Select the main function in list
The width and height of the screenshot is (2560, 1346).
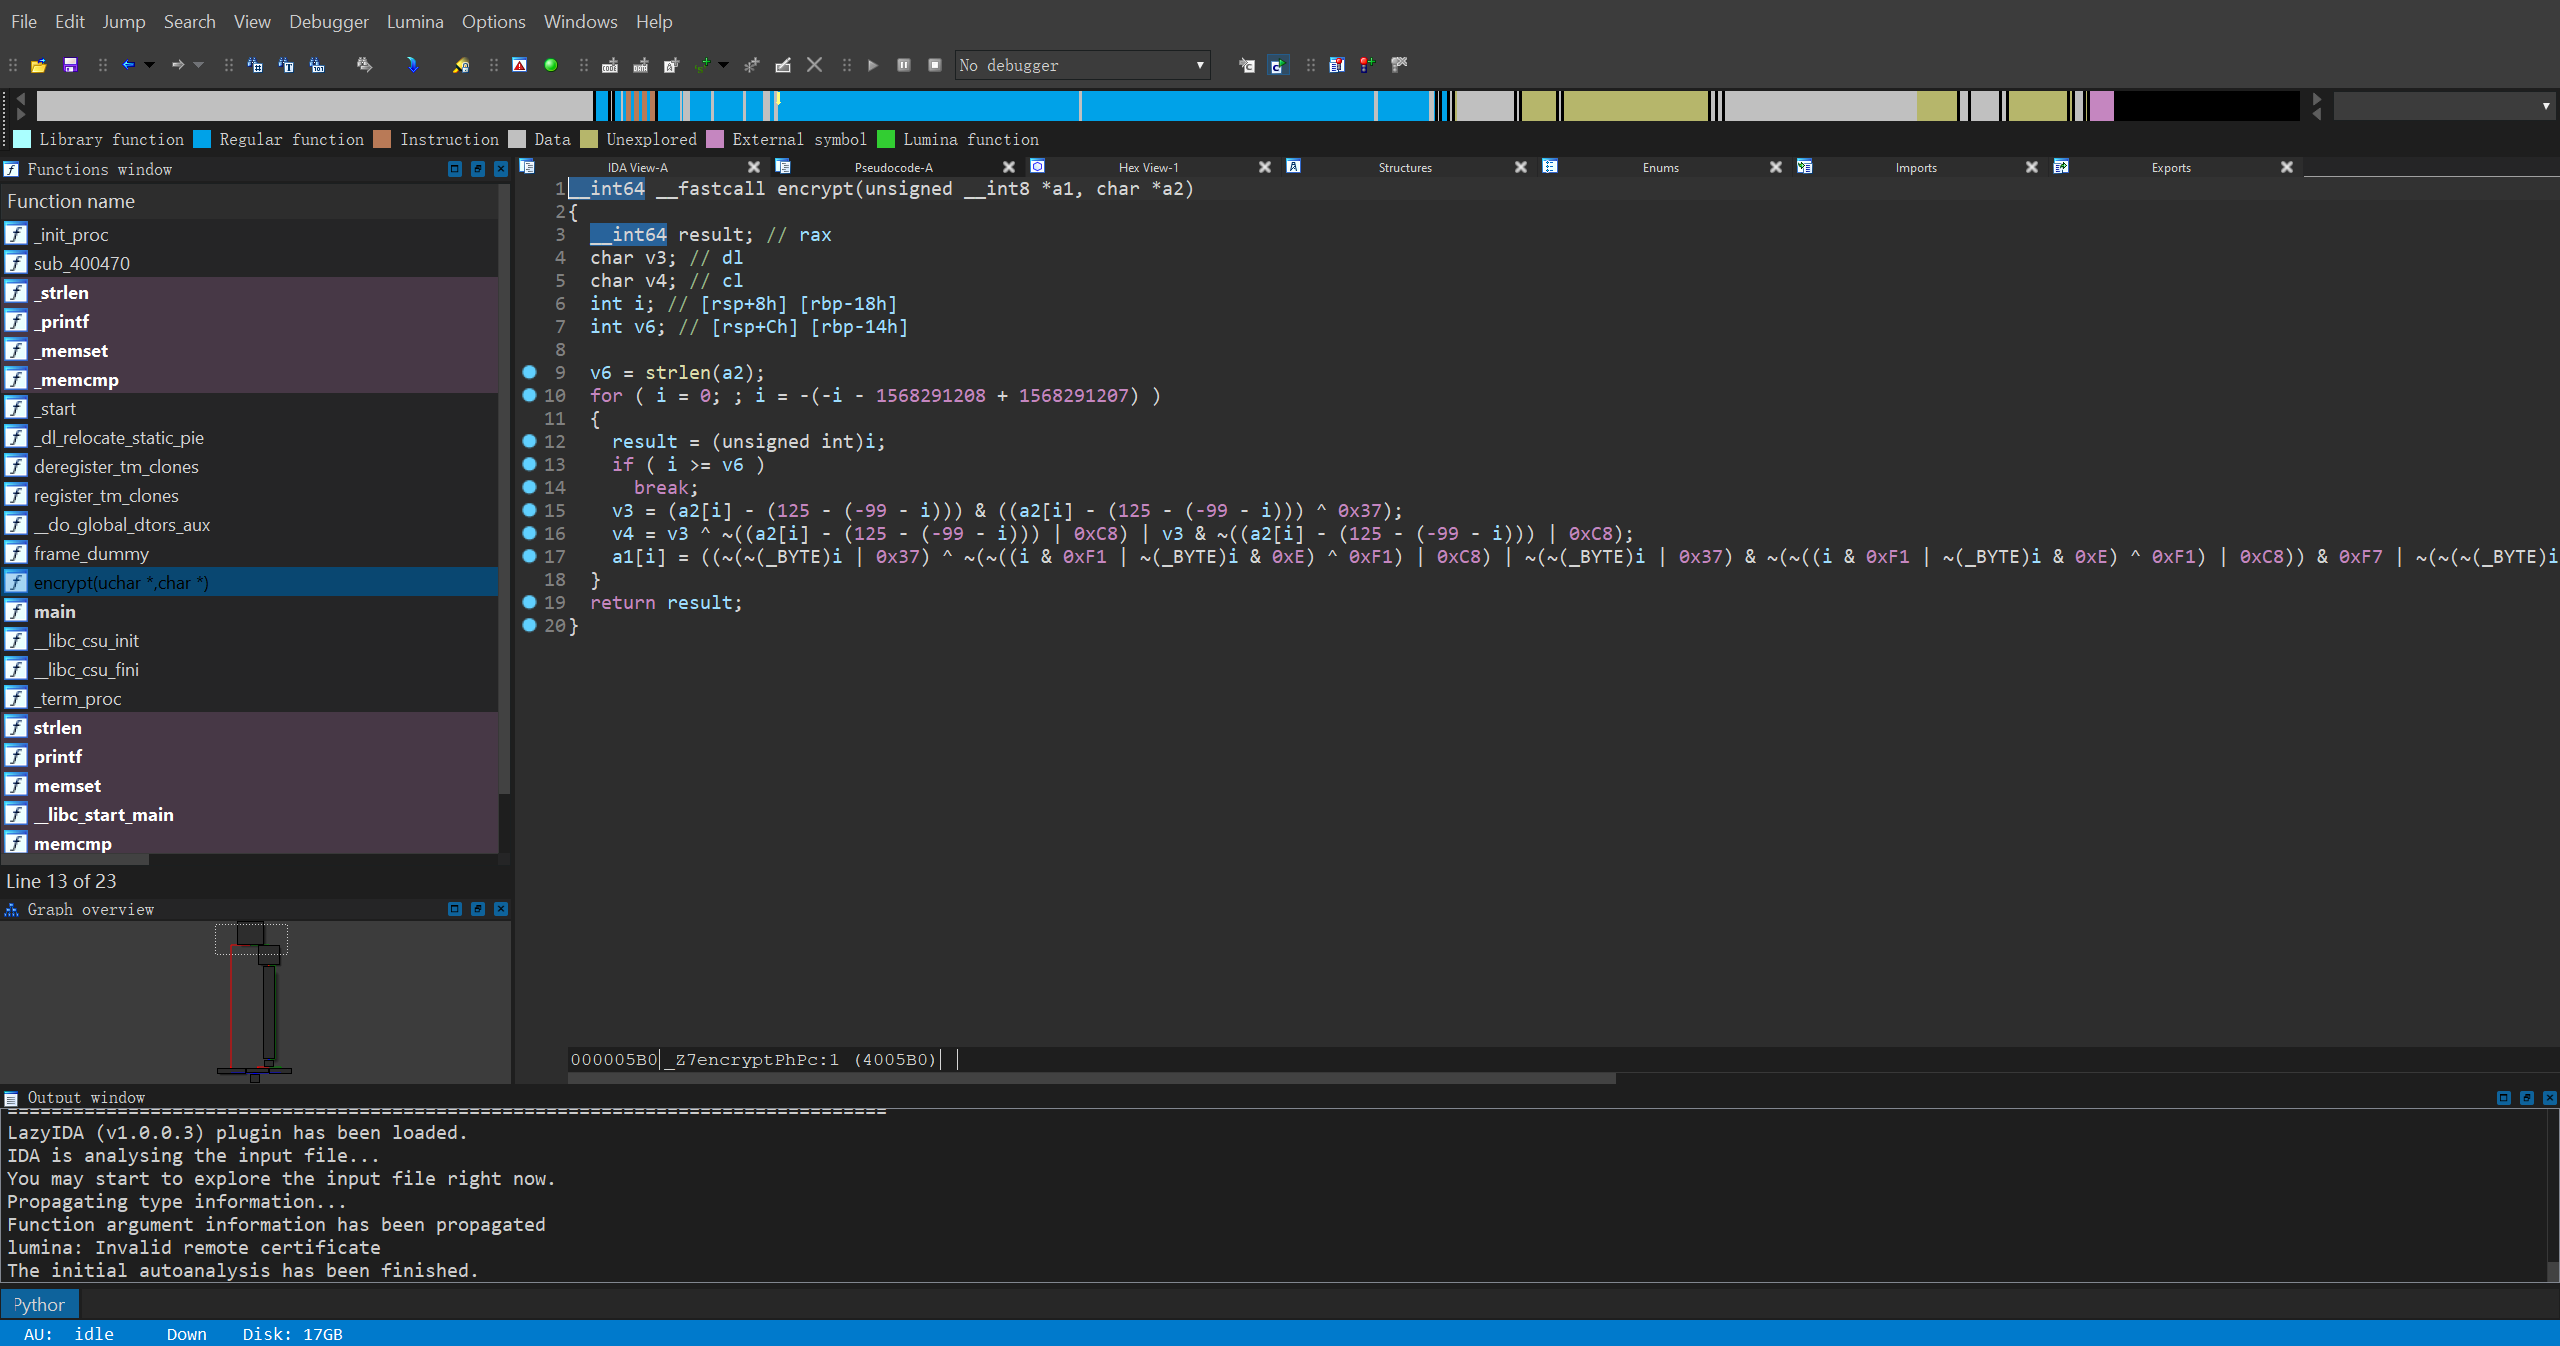[54, 611]
